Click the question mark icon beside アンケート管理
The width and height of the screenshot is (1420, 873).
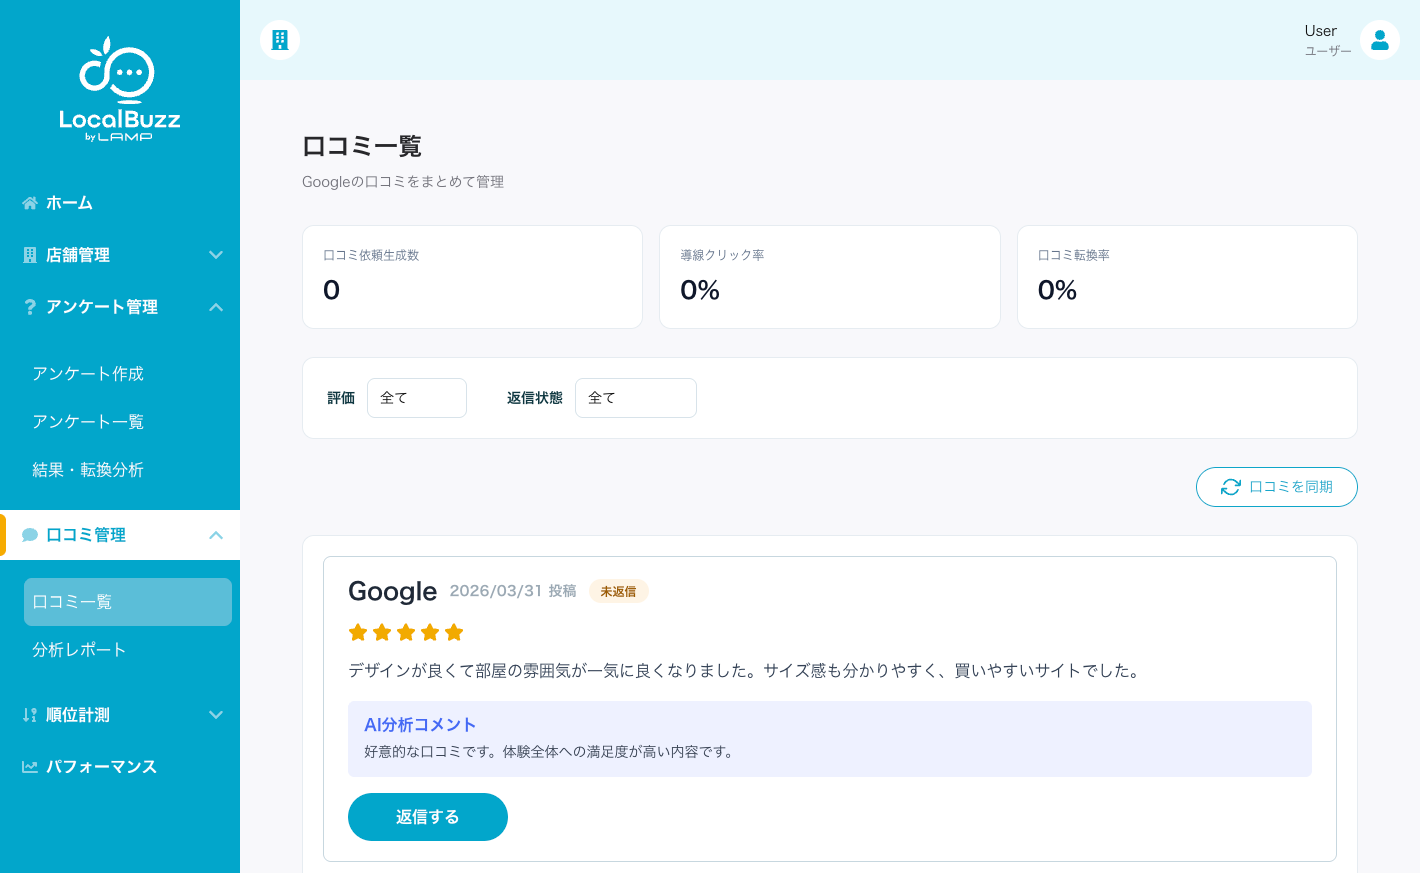click(30, 307)
